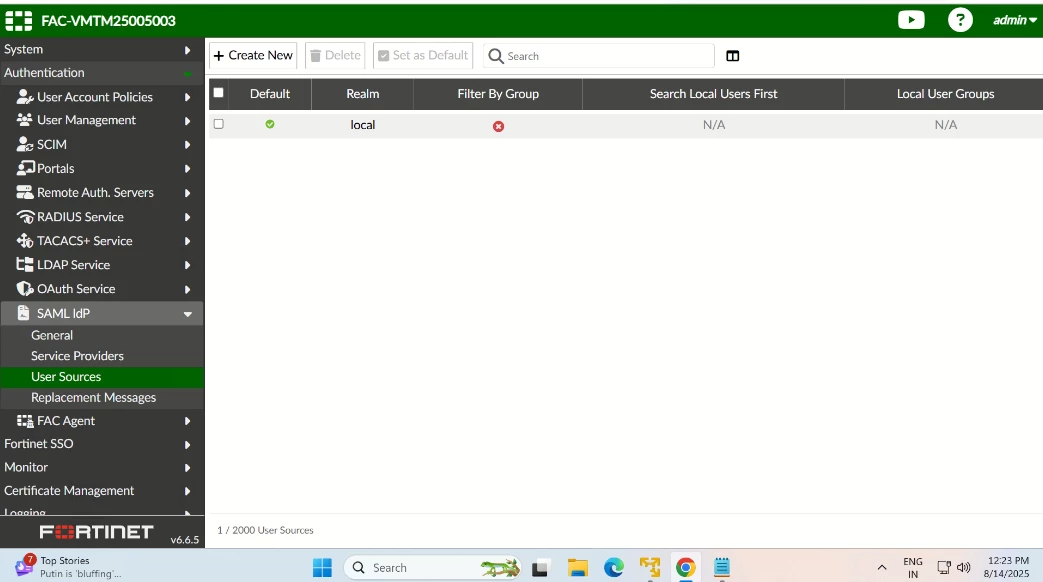Click the Search Local Users First header
This screenshot has width=1043, height=582.
pyautogui.click(x=713, y=94)
